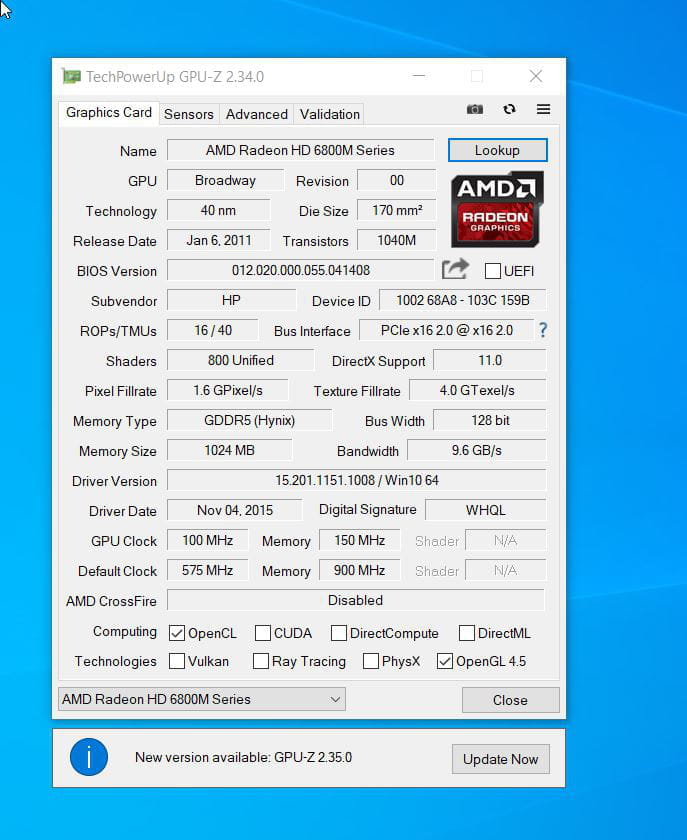Close GPU-Z with the X button
This screenshot has width=687, height=840.
pos(536,76)
